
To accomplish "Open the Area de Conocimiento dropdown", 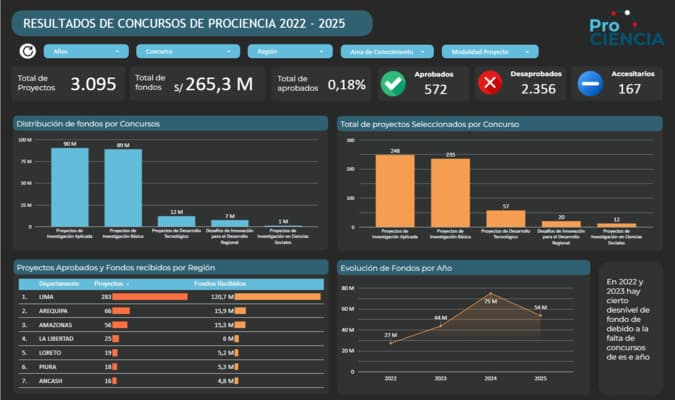I will 387,52.
